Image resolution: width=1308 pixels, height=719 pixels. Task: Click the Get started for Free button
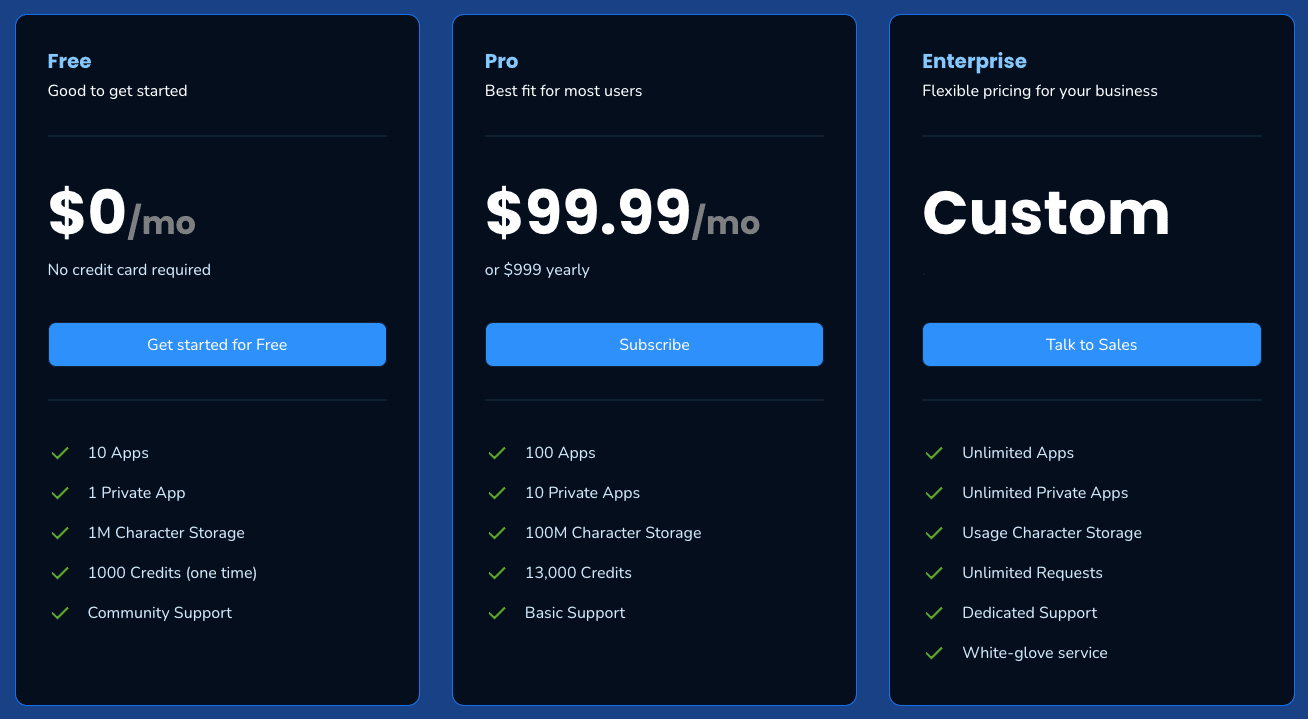pyautogui.click(x=217, y=345)
